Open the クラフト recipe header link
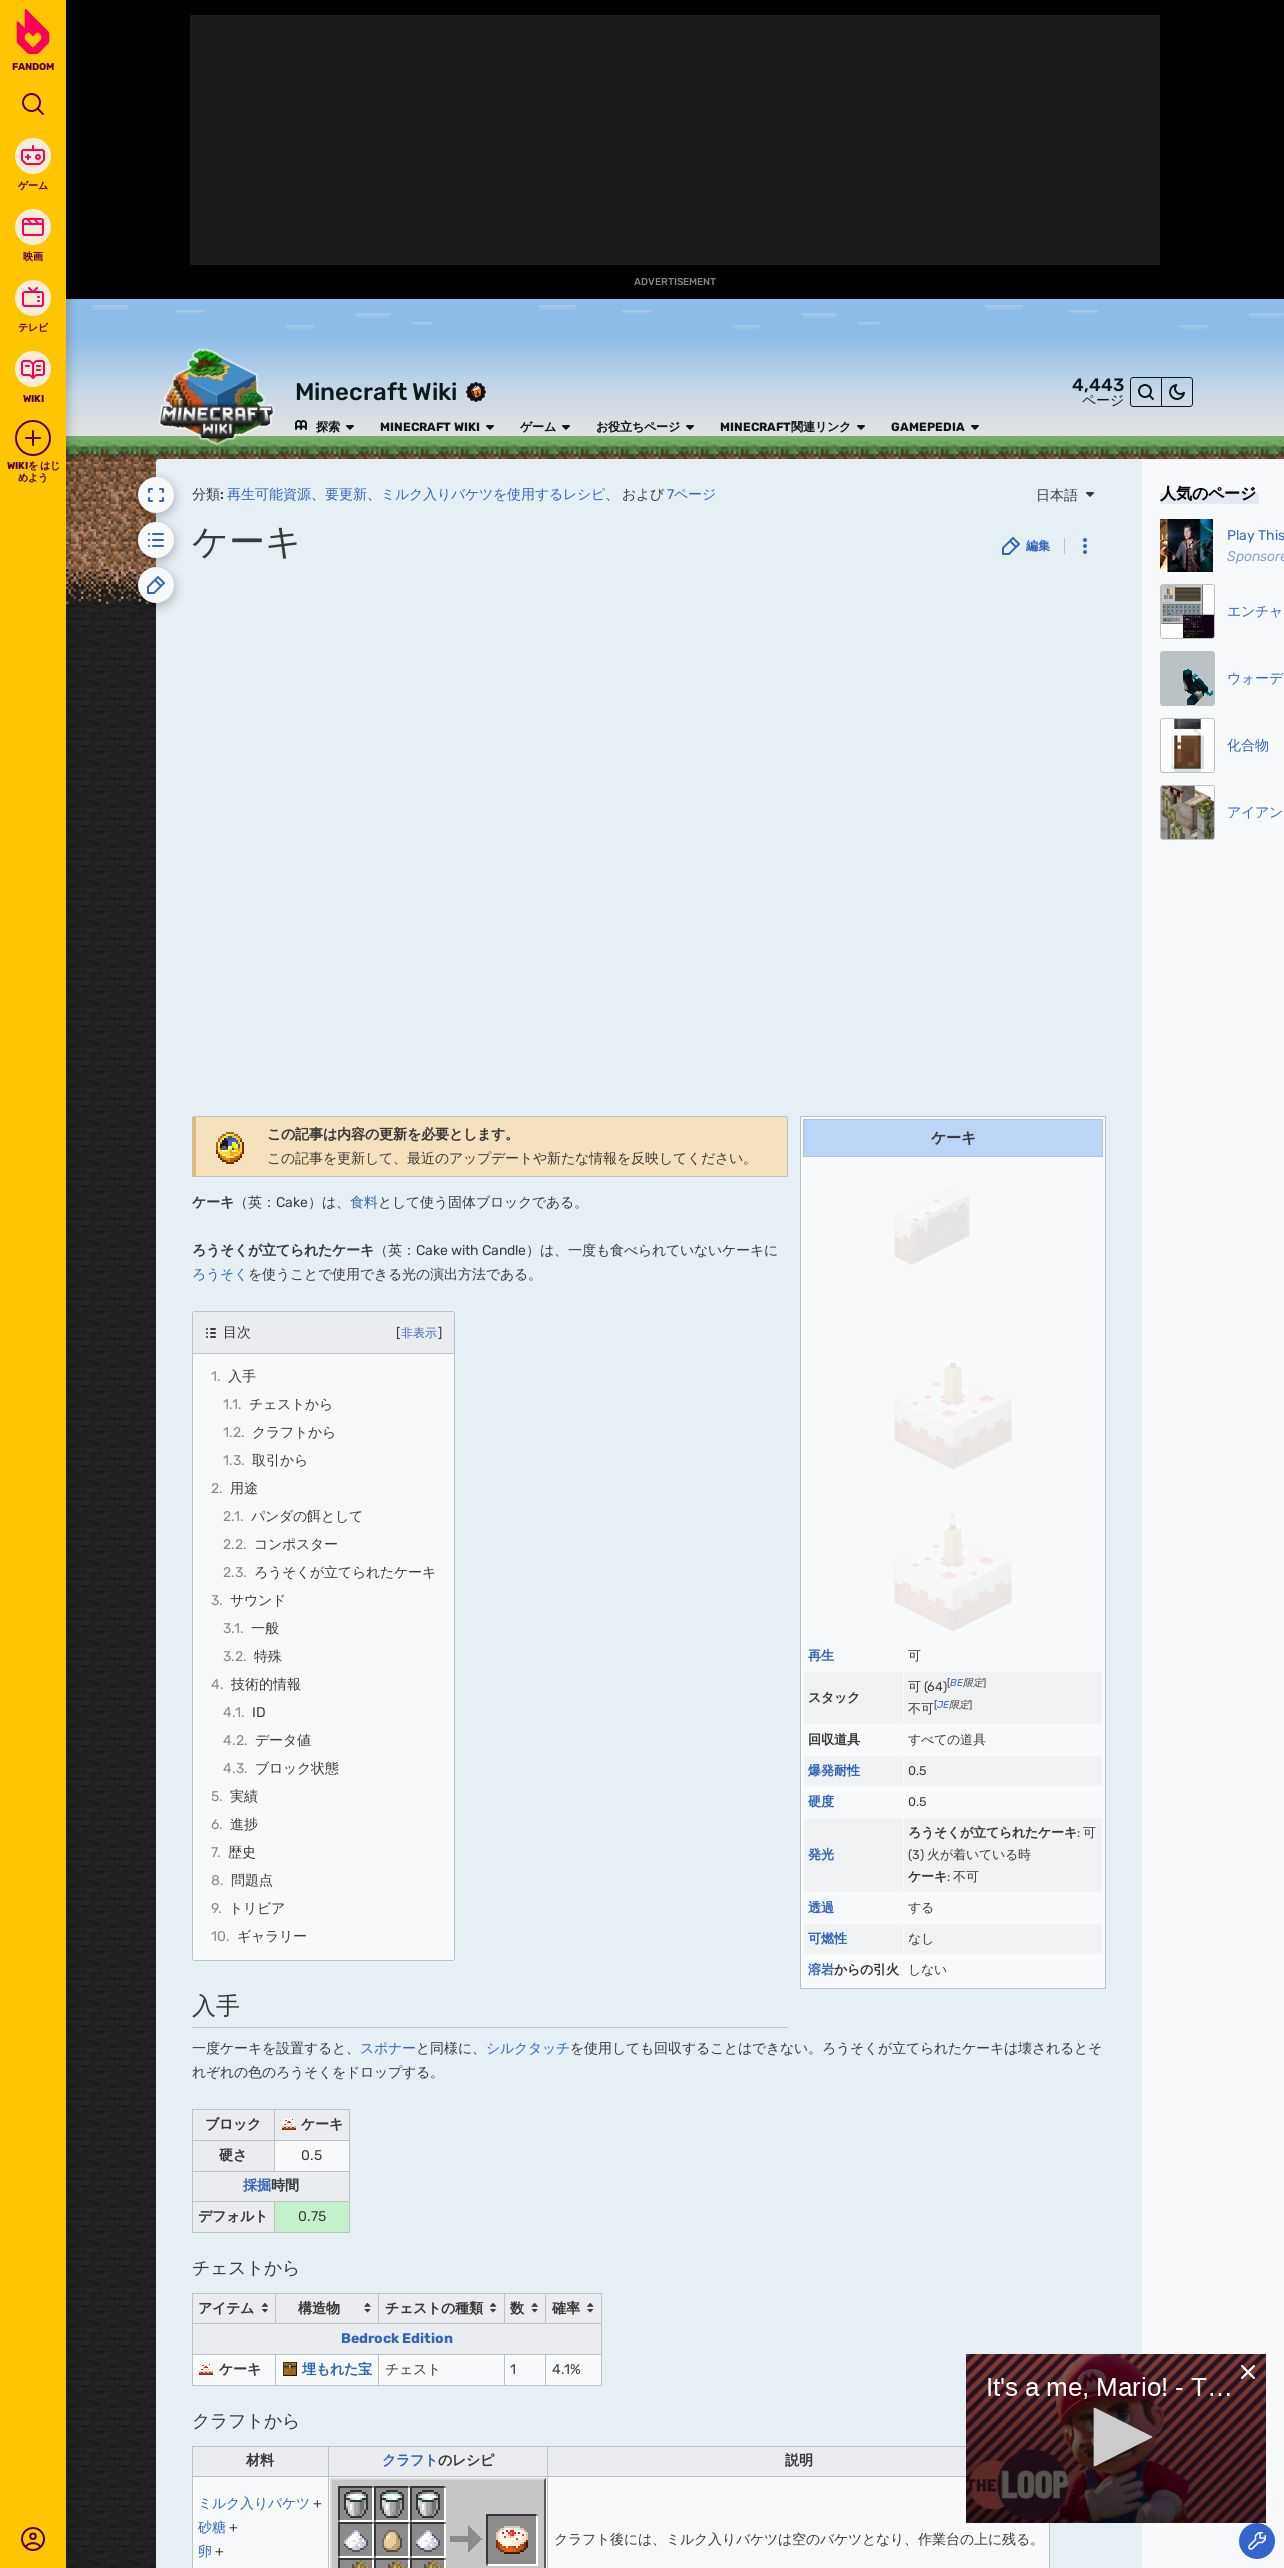The image size is (1284, 2568). point(409,2460)
